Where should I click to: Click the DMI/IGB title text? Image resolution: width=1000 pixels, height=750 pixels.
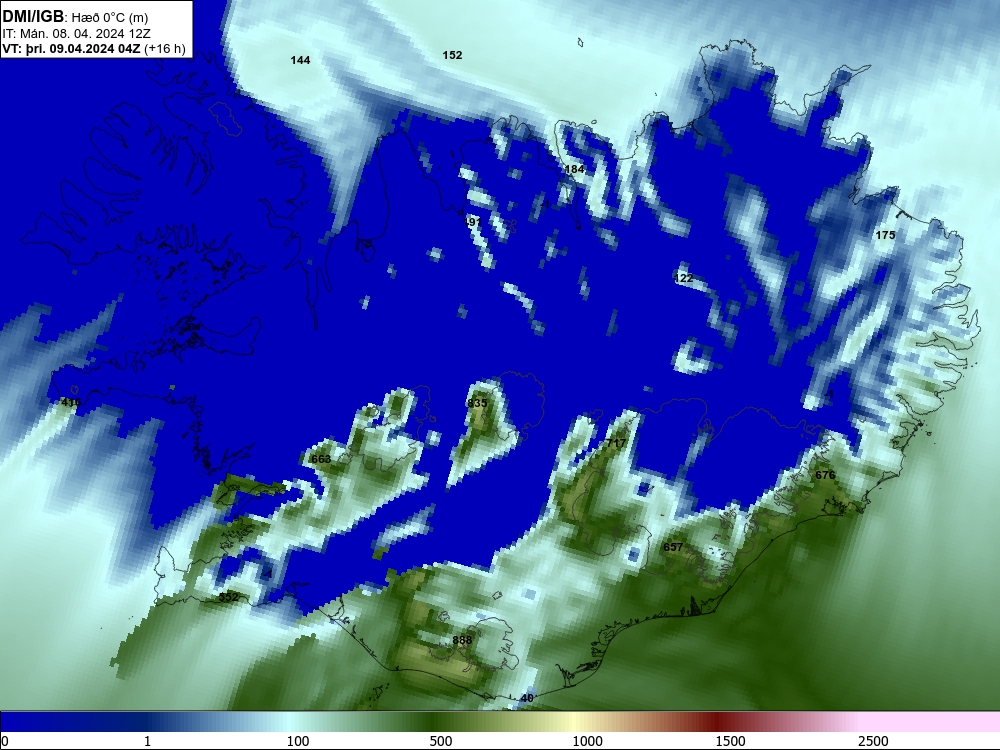click(33, 15)
